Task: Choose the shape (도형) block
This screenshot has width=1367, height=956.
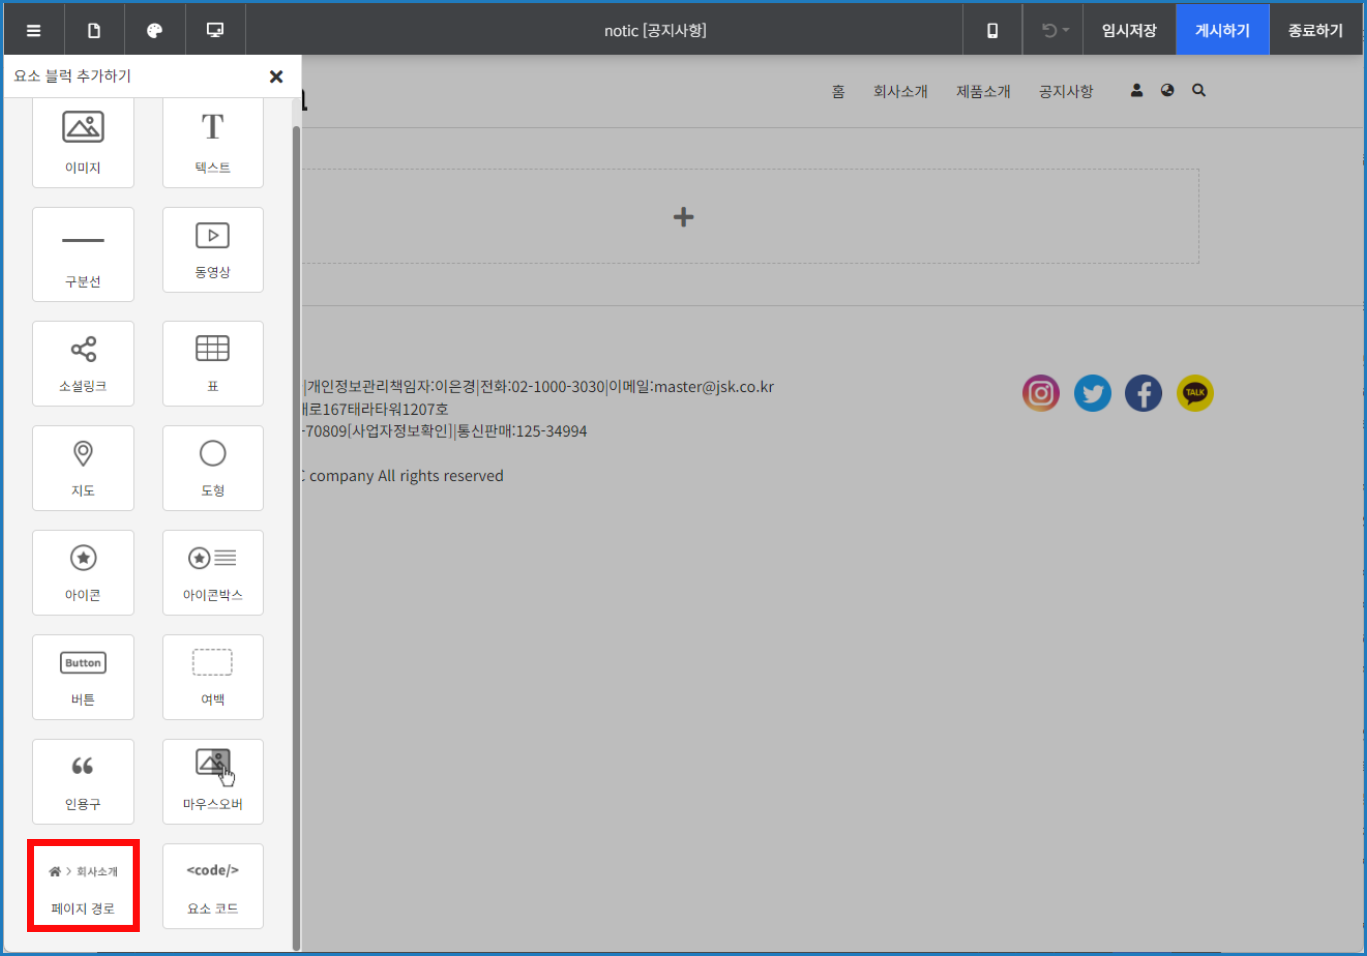Action: (x=213, y=468)
